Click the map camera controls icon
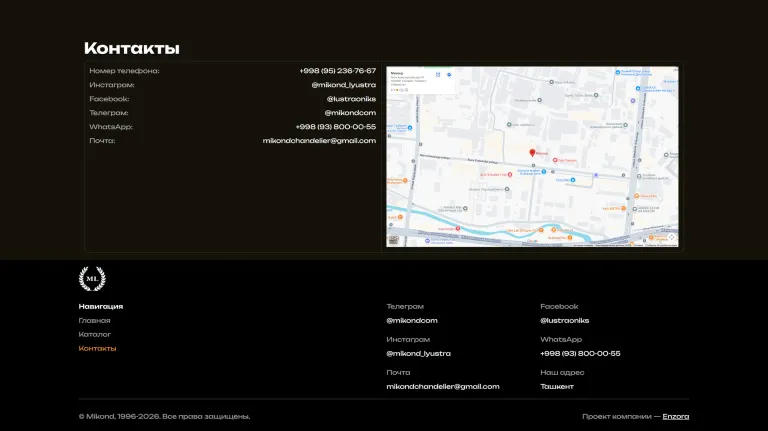Viewport: 768px width, 431px height. [x=671, y=237]
